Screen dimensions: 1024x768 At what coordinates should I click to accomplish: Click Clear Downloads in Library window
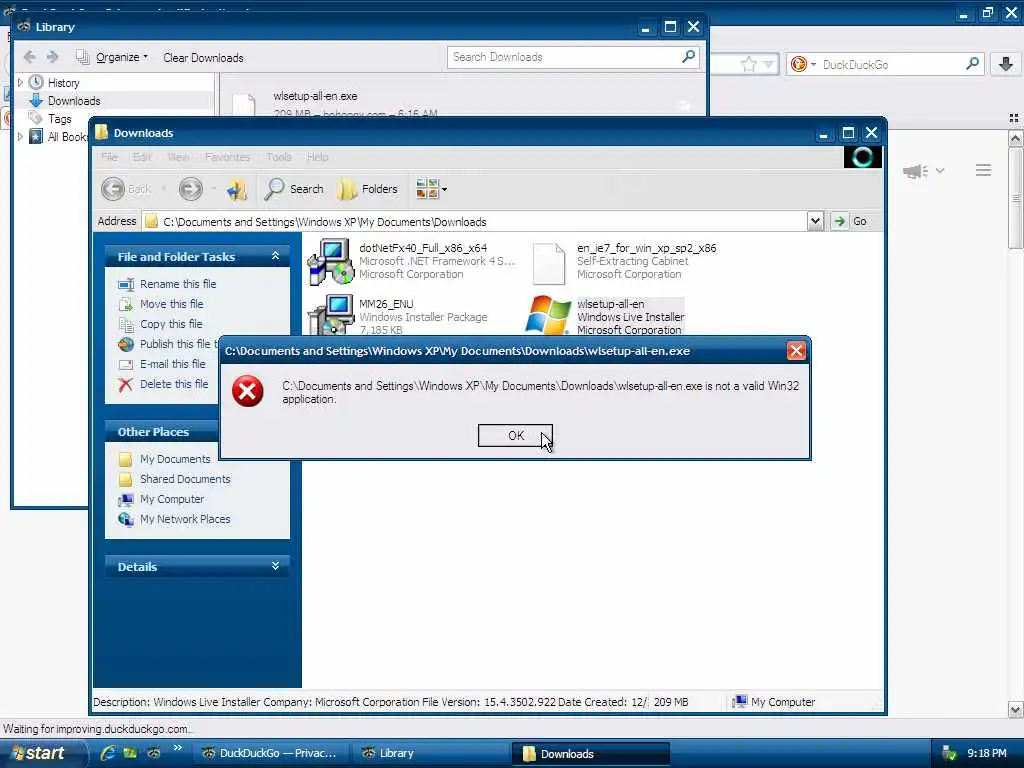pos(203,57)
